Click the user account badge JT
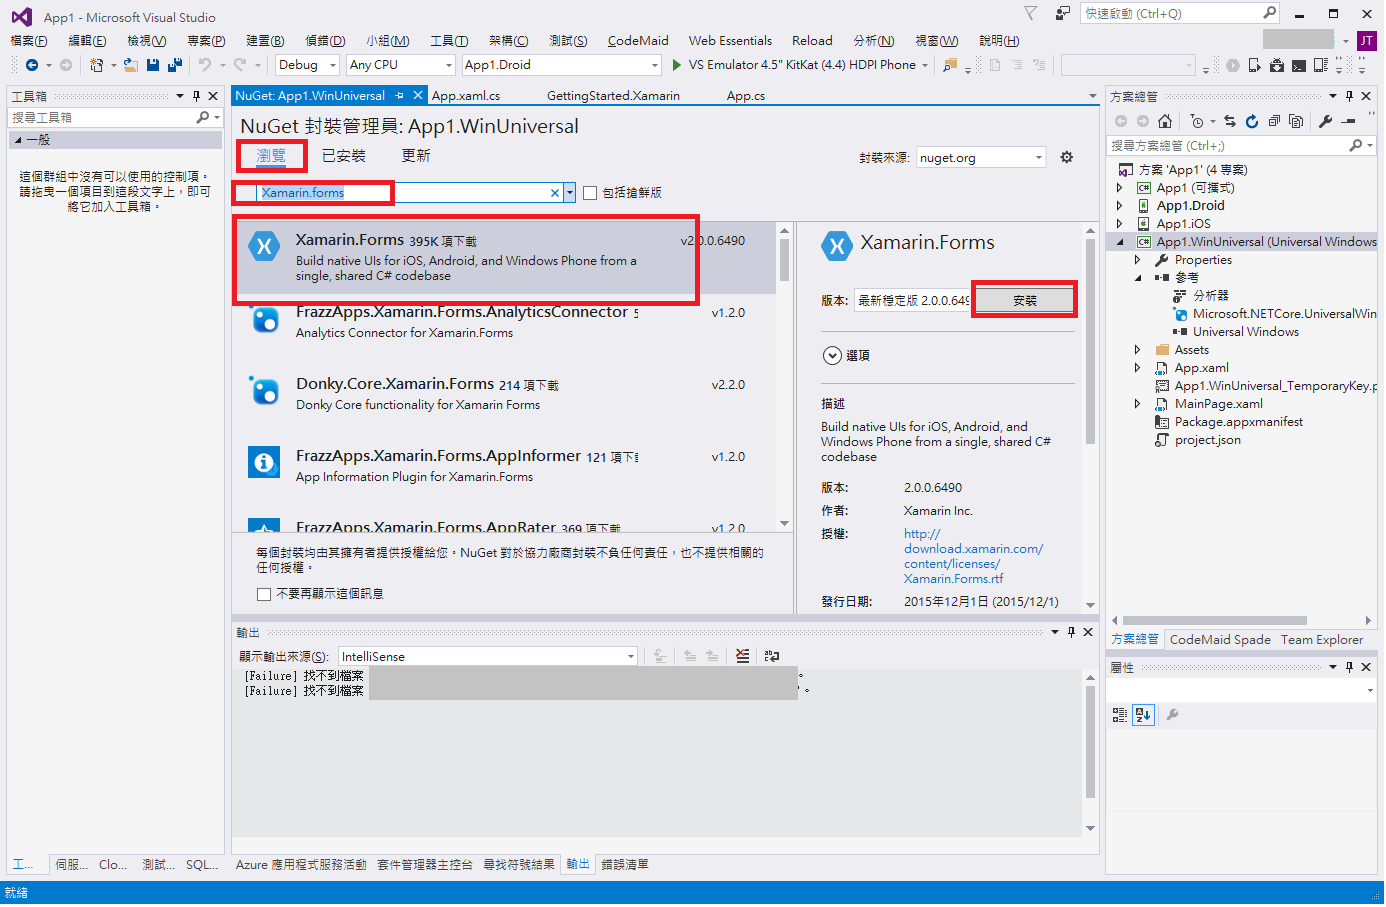 point(1366,41)
